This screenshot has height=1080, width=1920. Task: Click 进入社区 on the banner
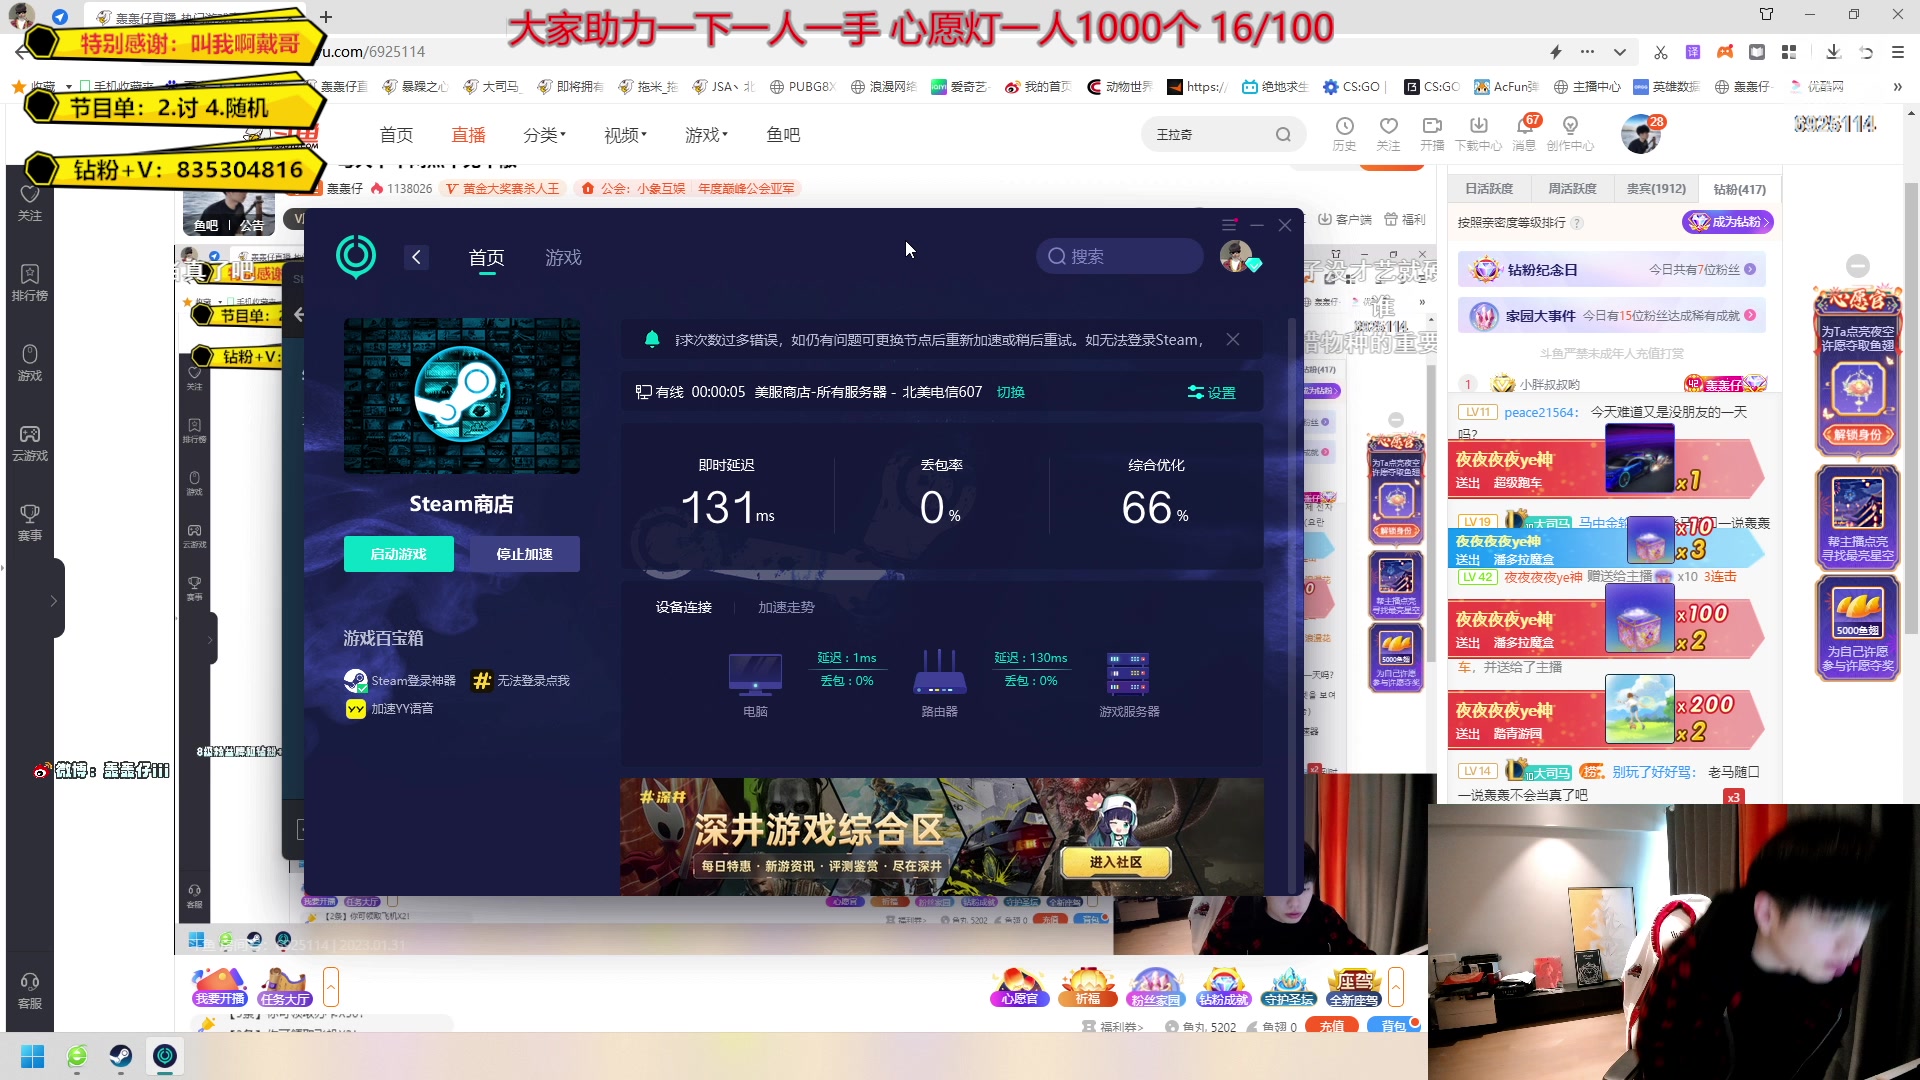1116,862
